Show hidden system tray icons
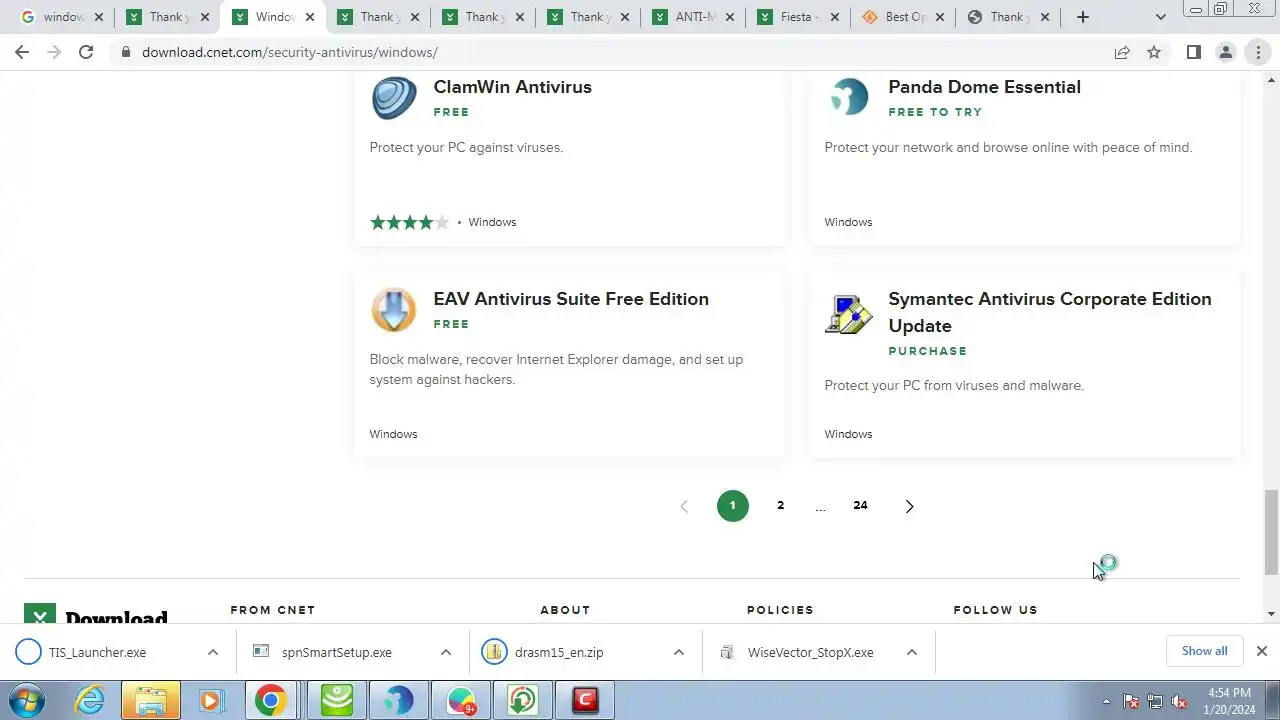The height and width of the screenshot is (720, 1280). tap(1106, 701)
